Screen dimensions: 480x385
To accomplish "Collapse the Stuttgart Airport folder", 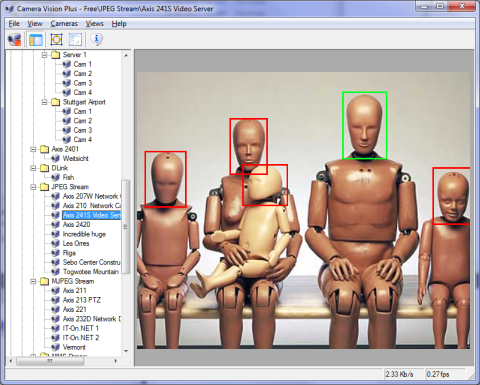I will click(44, 102).
